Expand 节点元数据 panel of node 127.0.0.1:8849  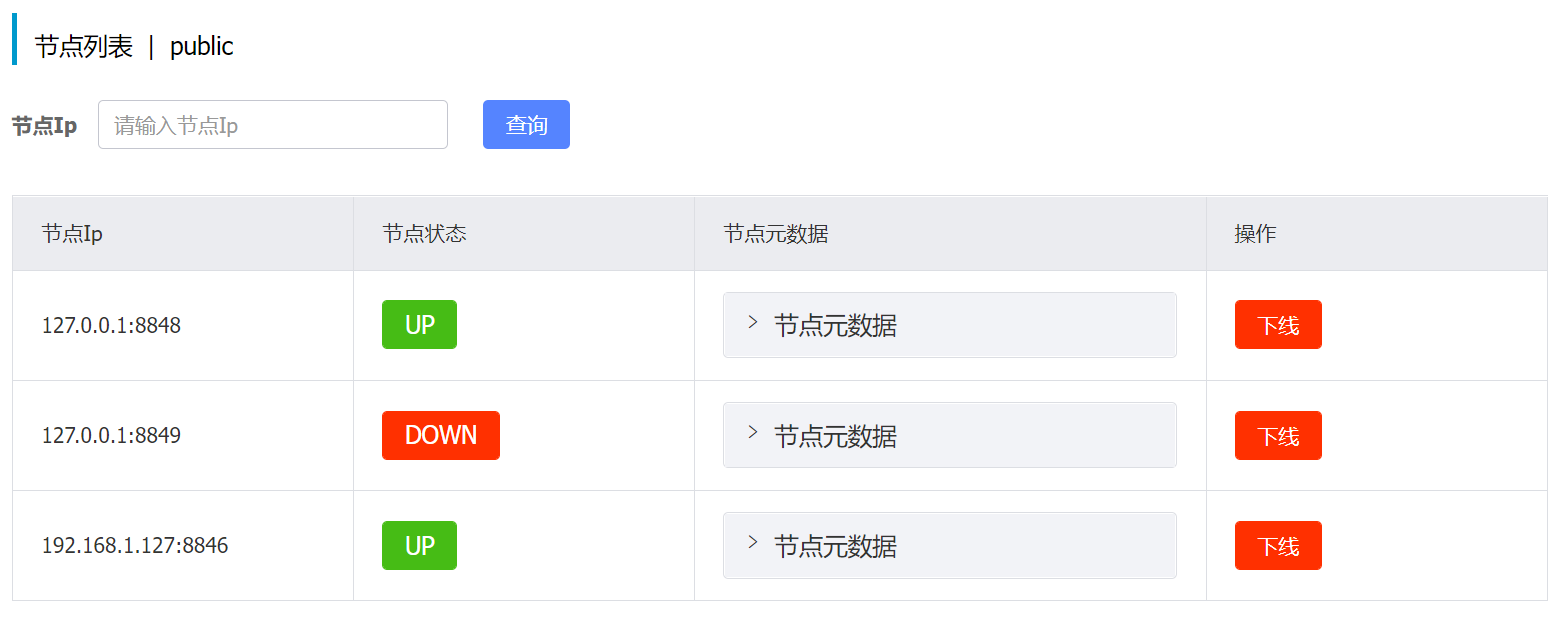click(948, 436)
